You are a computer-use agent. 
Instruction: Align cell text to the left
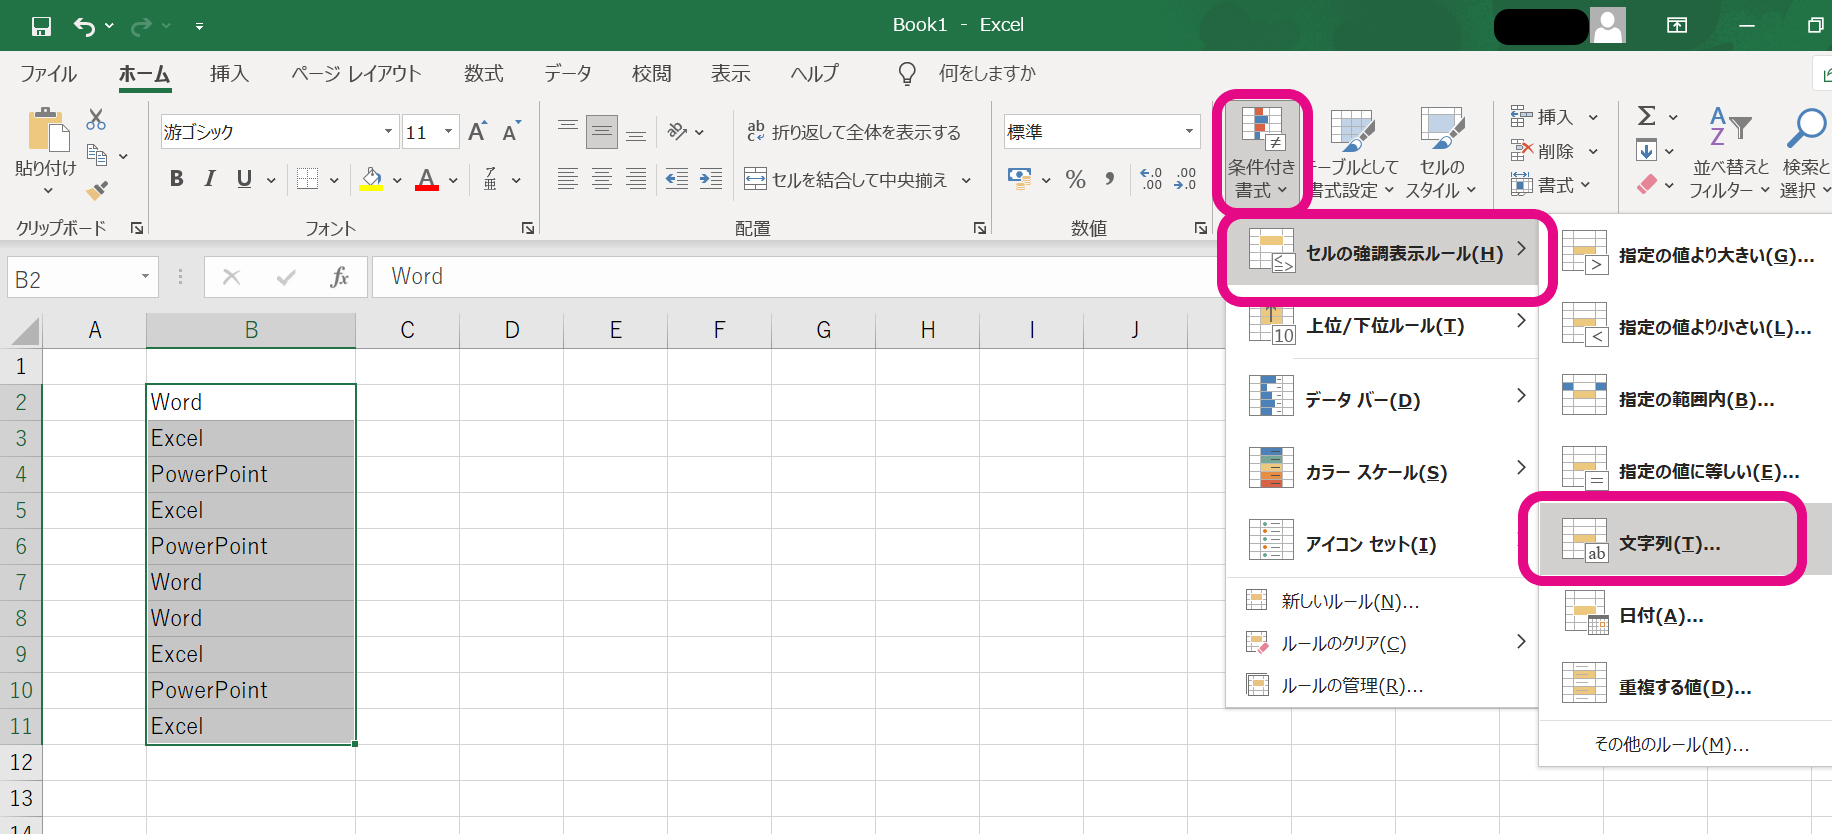pos(568,179)
